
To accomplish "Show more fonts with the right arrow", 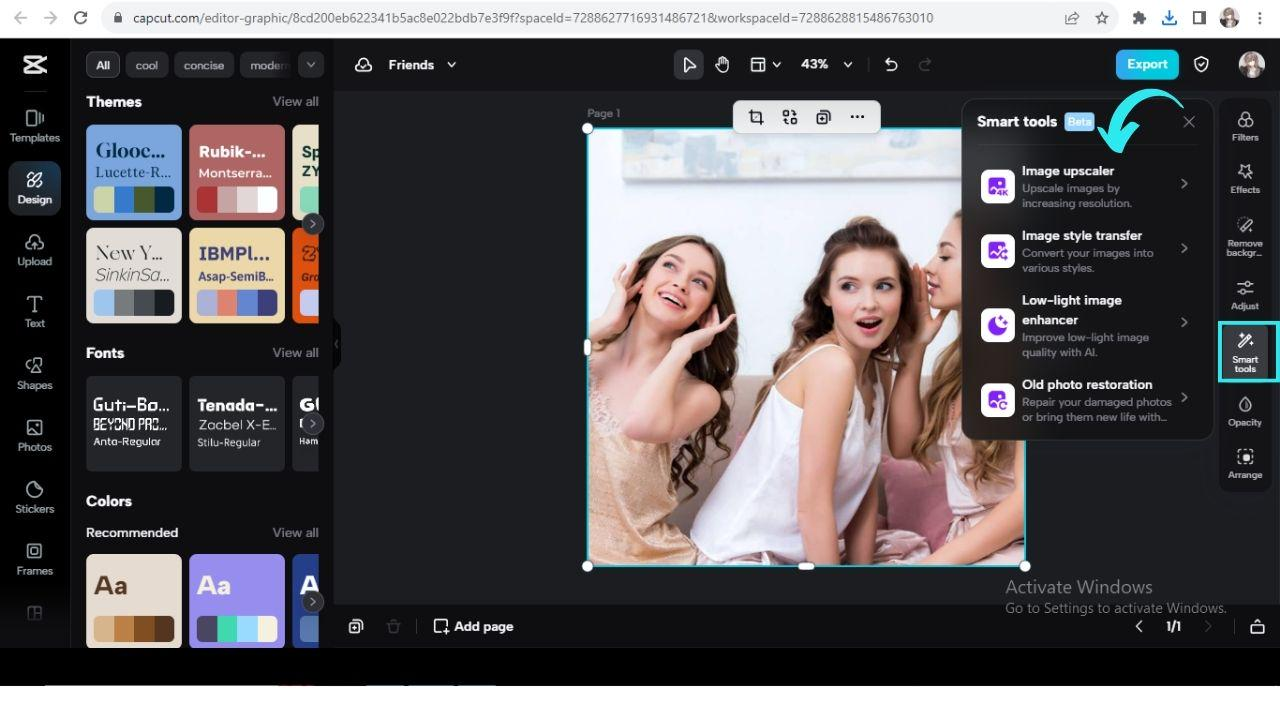I will 312,423.
